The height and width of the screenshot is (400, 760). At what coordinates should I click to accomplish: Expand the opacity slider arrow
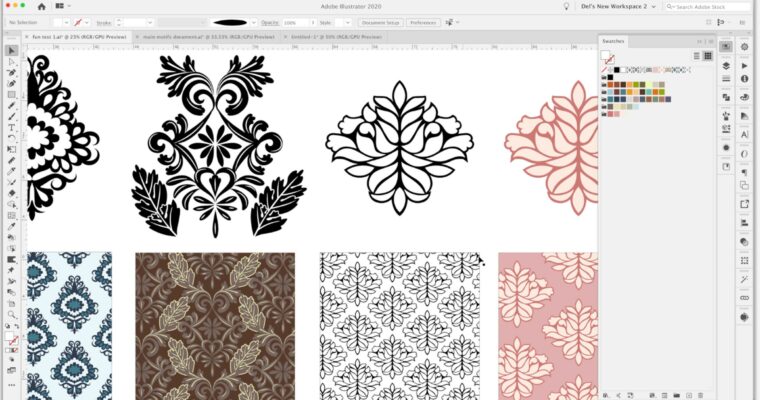(313, 22)
